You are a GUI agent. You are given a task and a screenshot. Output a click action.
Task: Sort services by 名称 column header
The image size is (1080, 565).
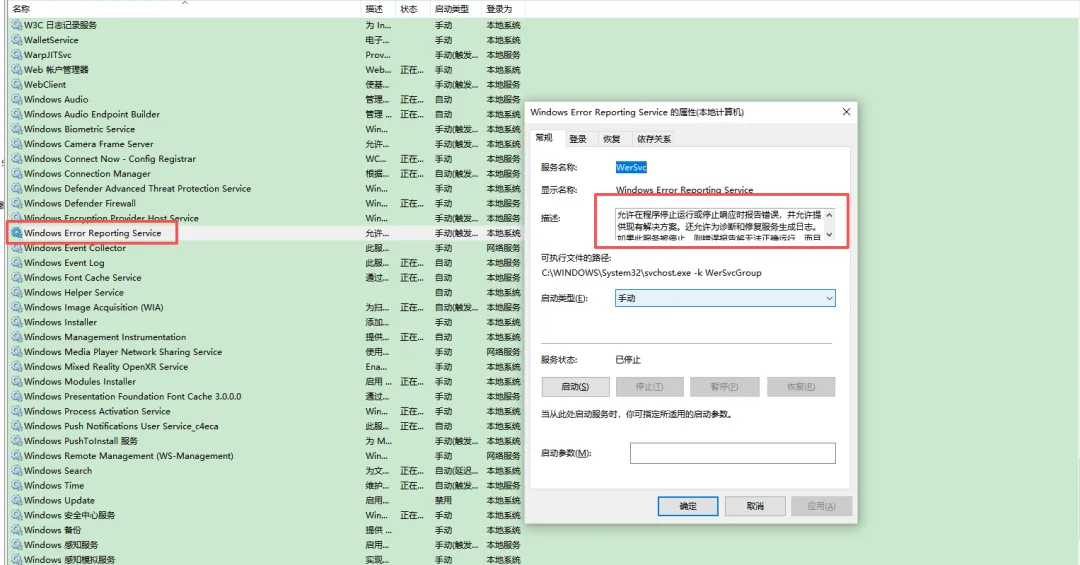click(185, 9)
